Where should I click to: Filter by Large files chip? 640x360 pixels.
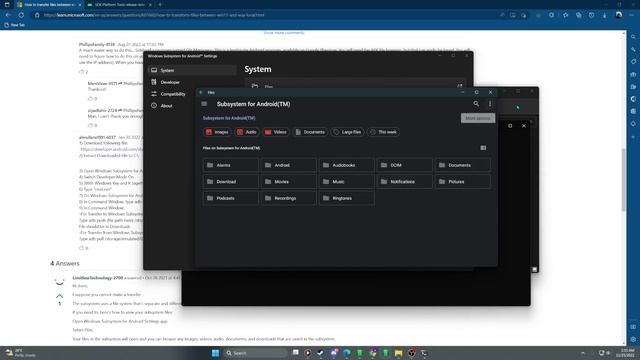(347, 132)
